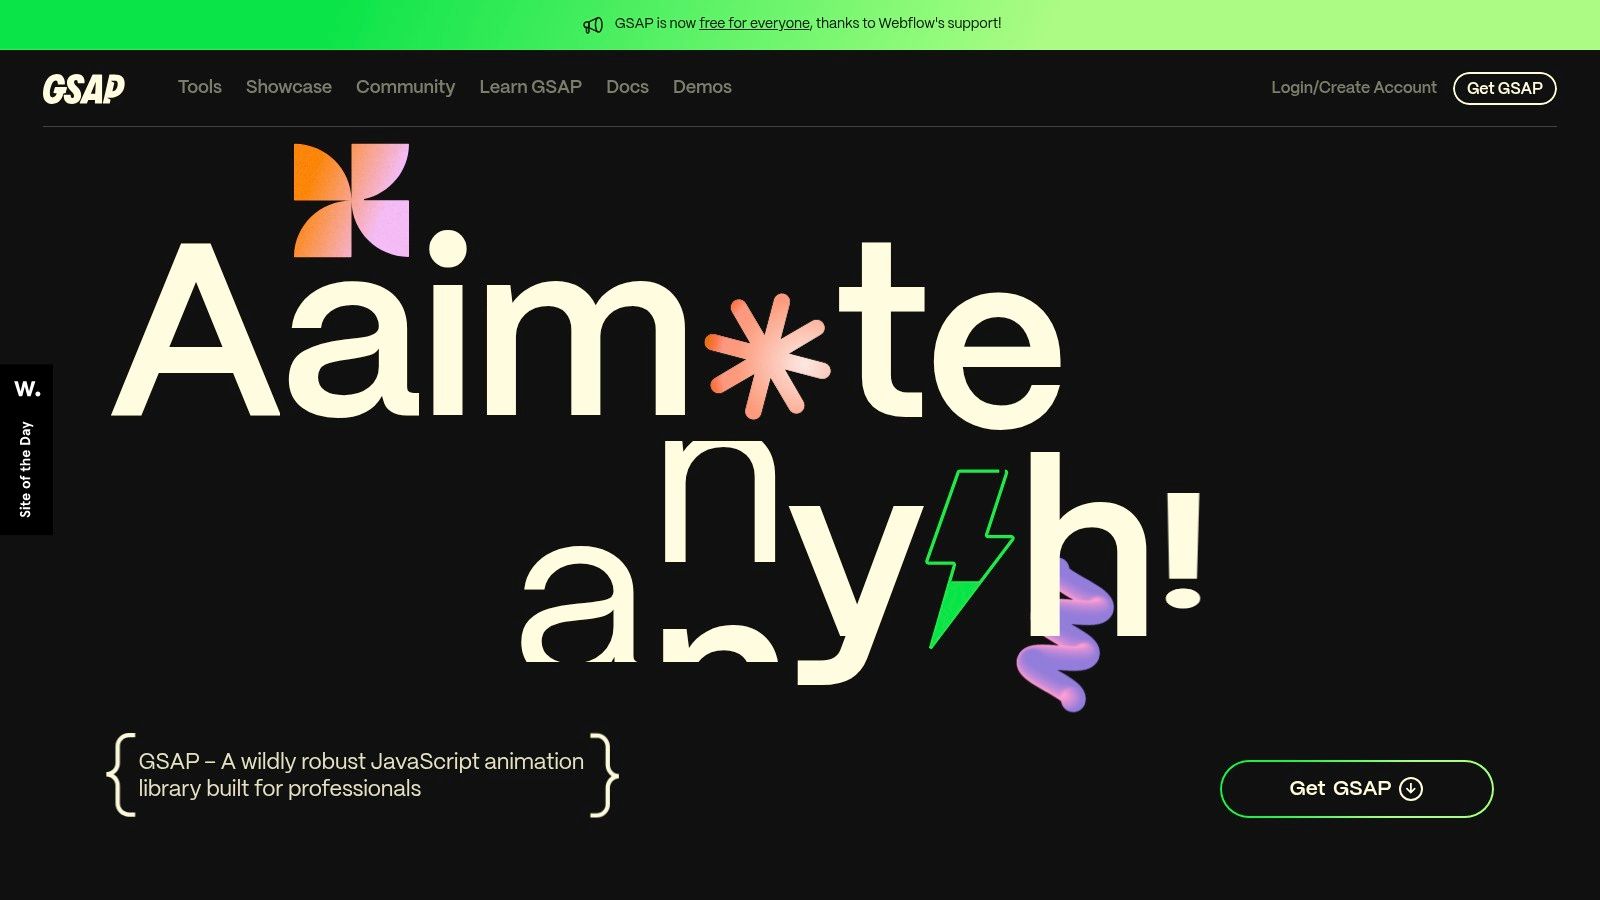This screenshot has height=900, width=1600.
Task: Go to the Showcase page
Action: [x=289, y=87]
